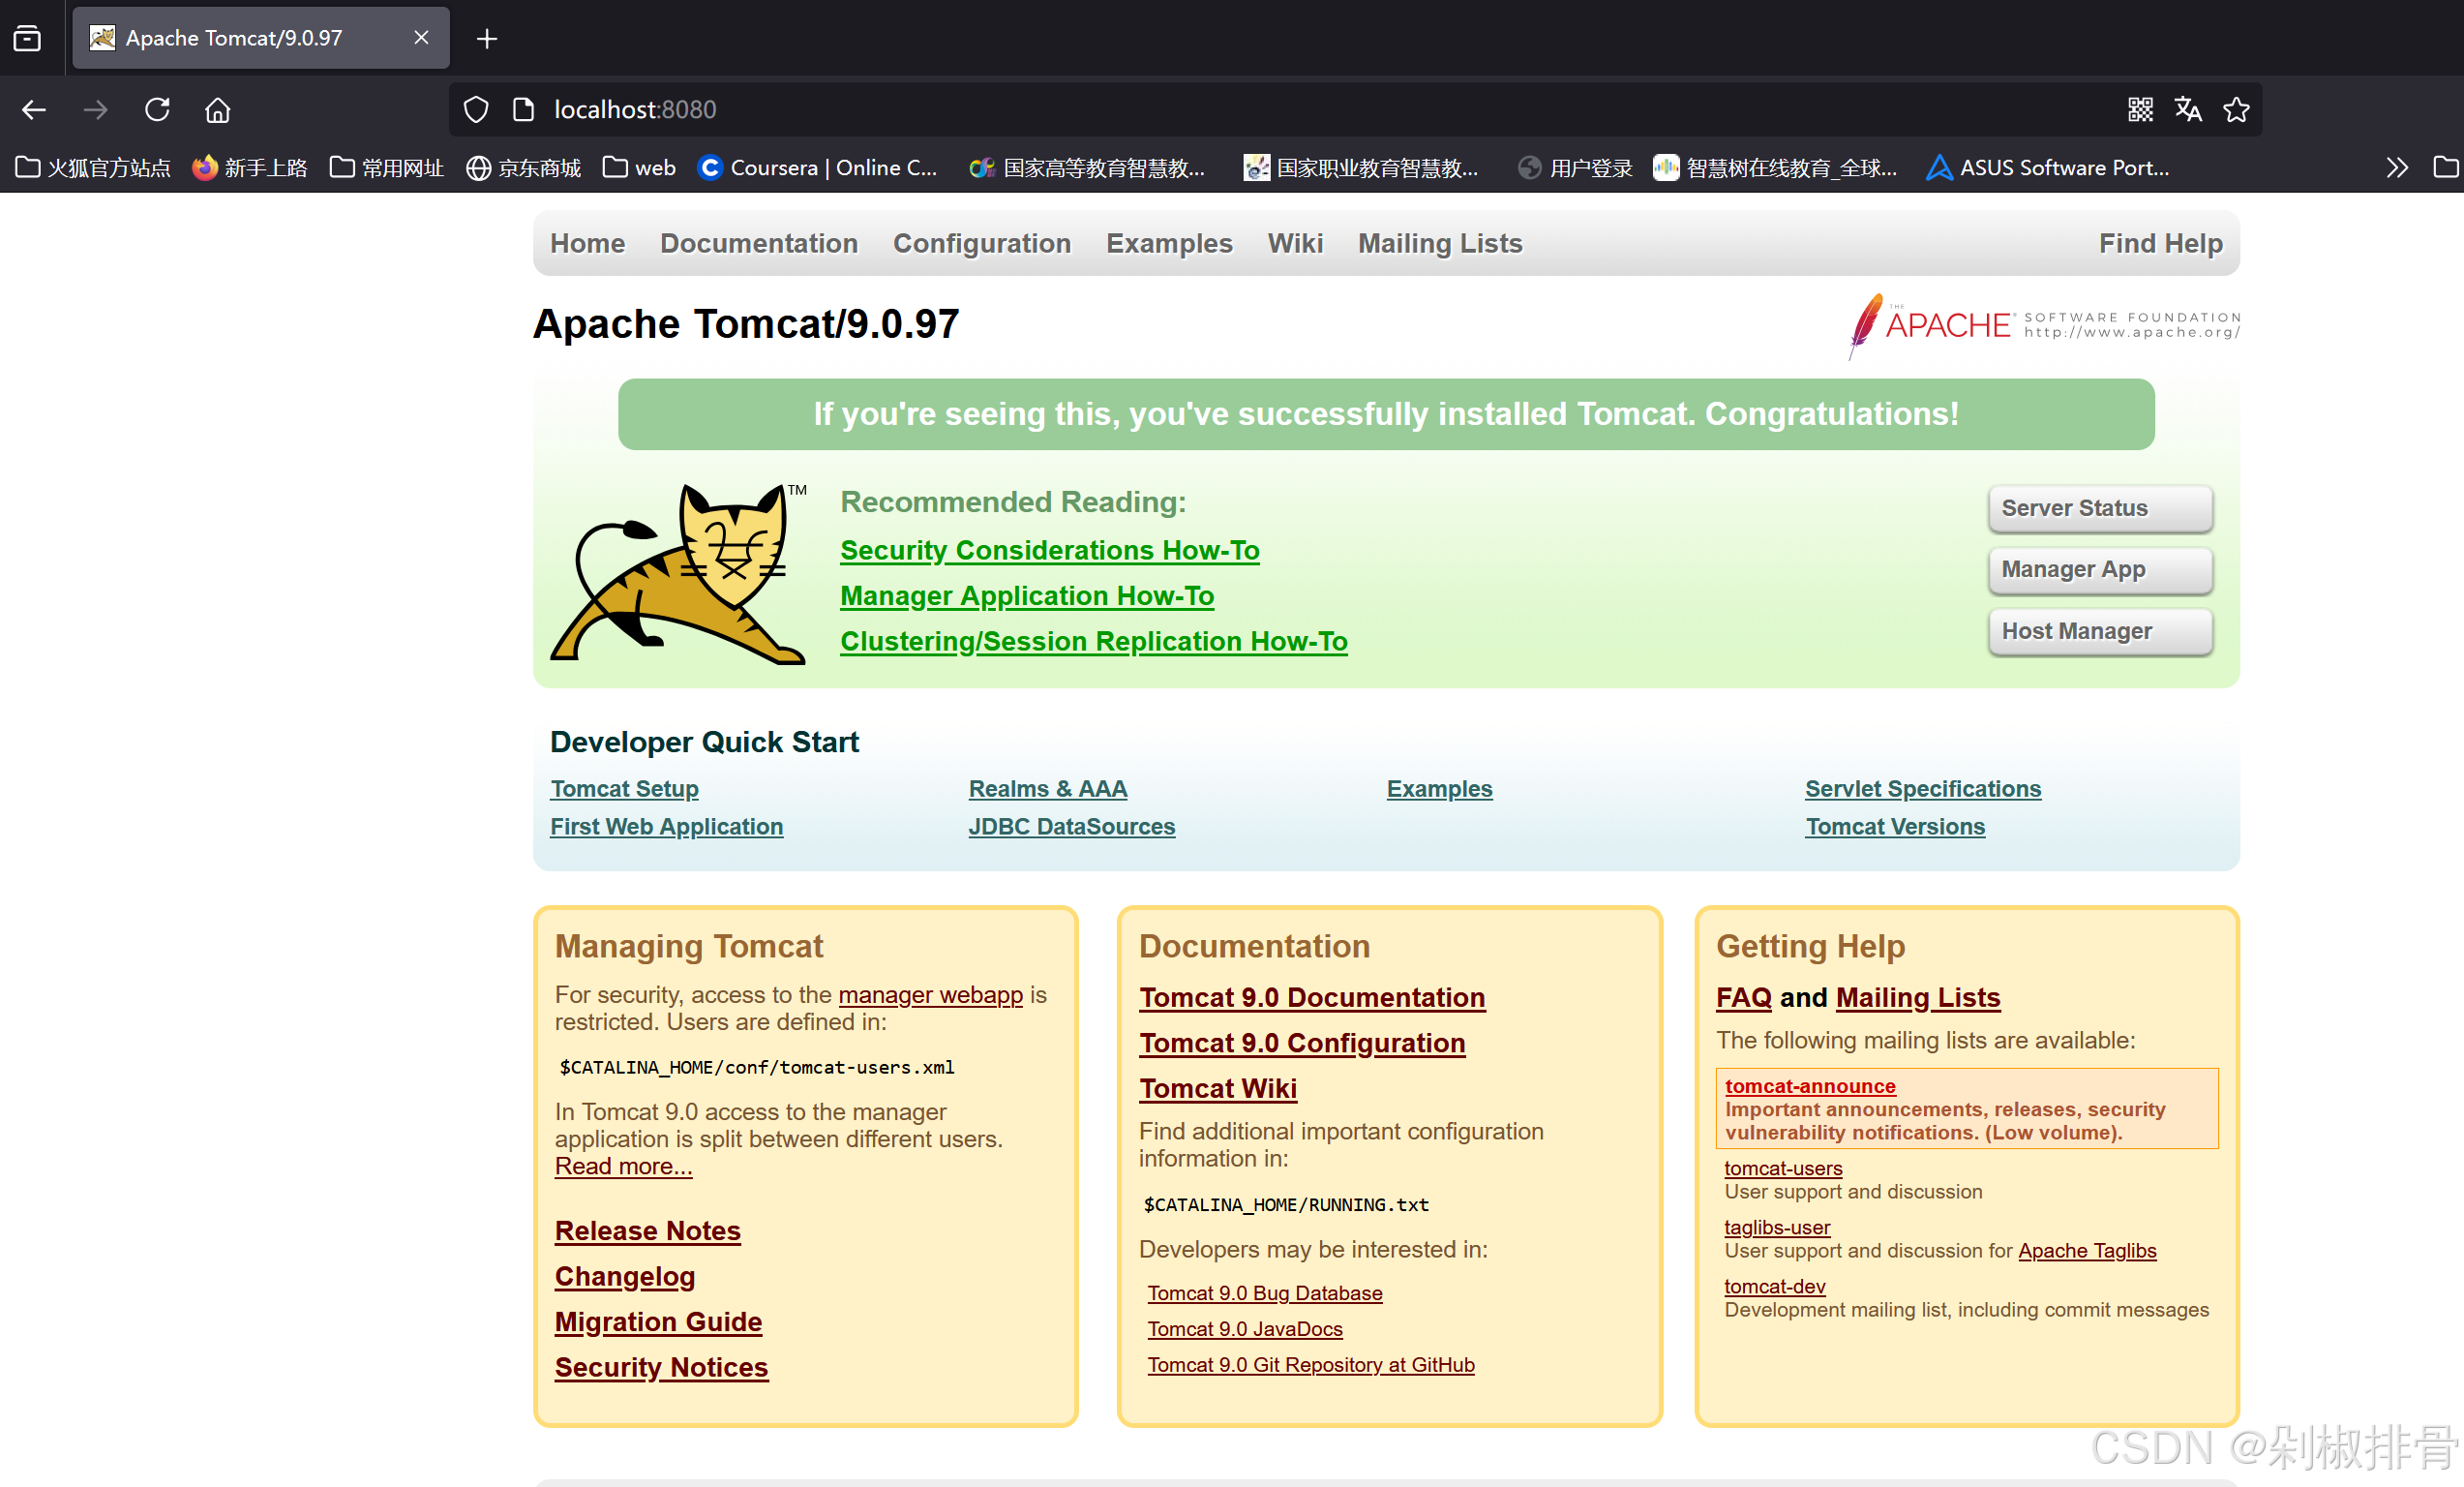Open Security Considerations How-To link
The image size is (2464, 1487).
point(1049,550)
